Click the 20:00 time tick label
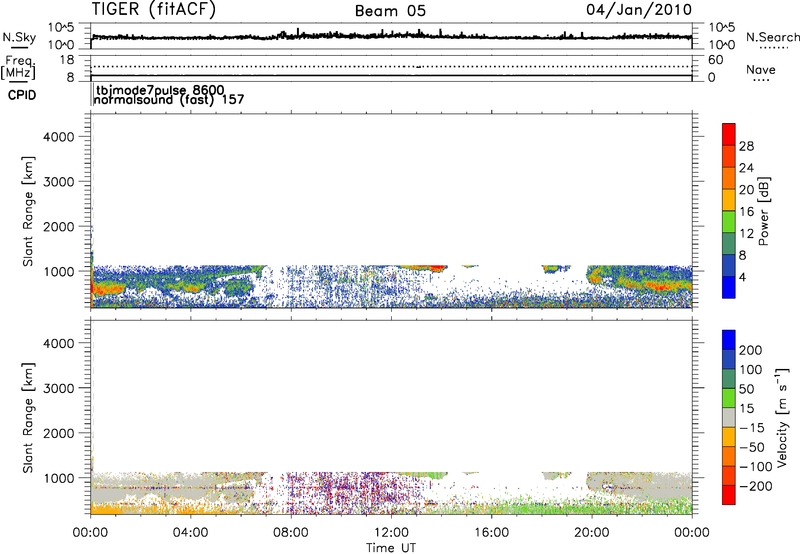Image resolution: width=800 pixels, height=554 pixels. click(592, 533)
